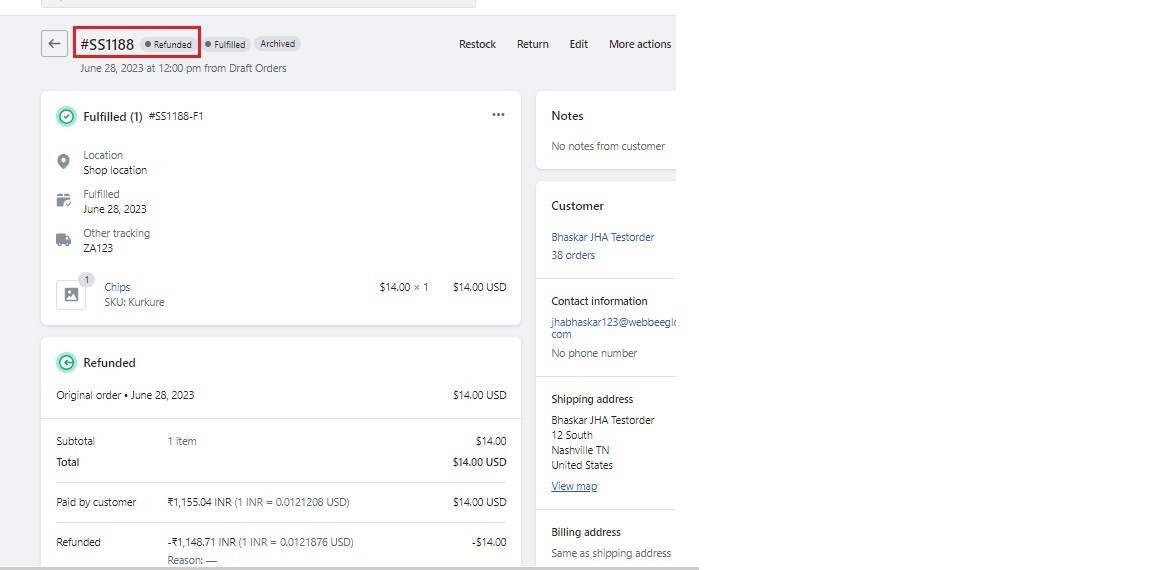This screenshot has height=570, width=1169.
Task: Select the order number #SS1188 heading
Action: pos(107,45)
